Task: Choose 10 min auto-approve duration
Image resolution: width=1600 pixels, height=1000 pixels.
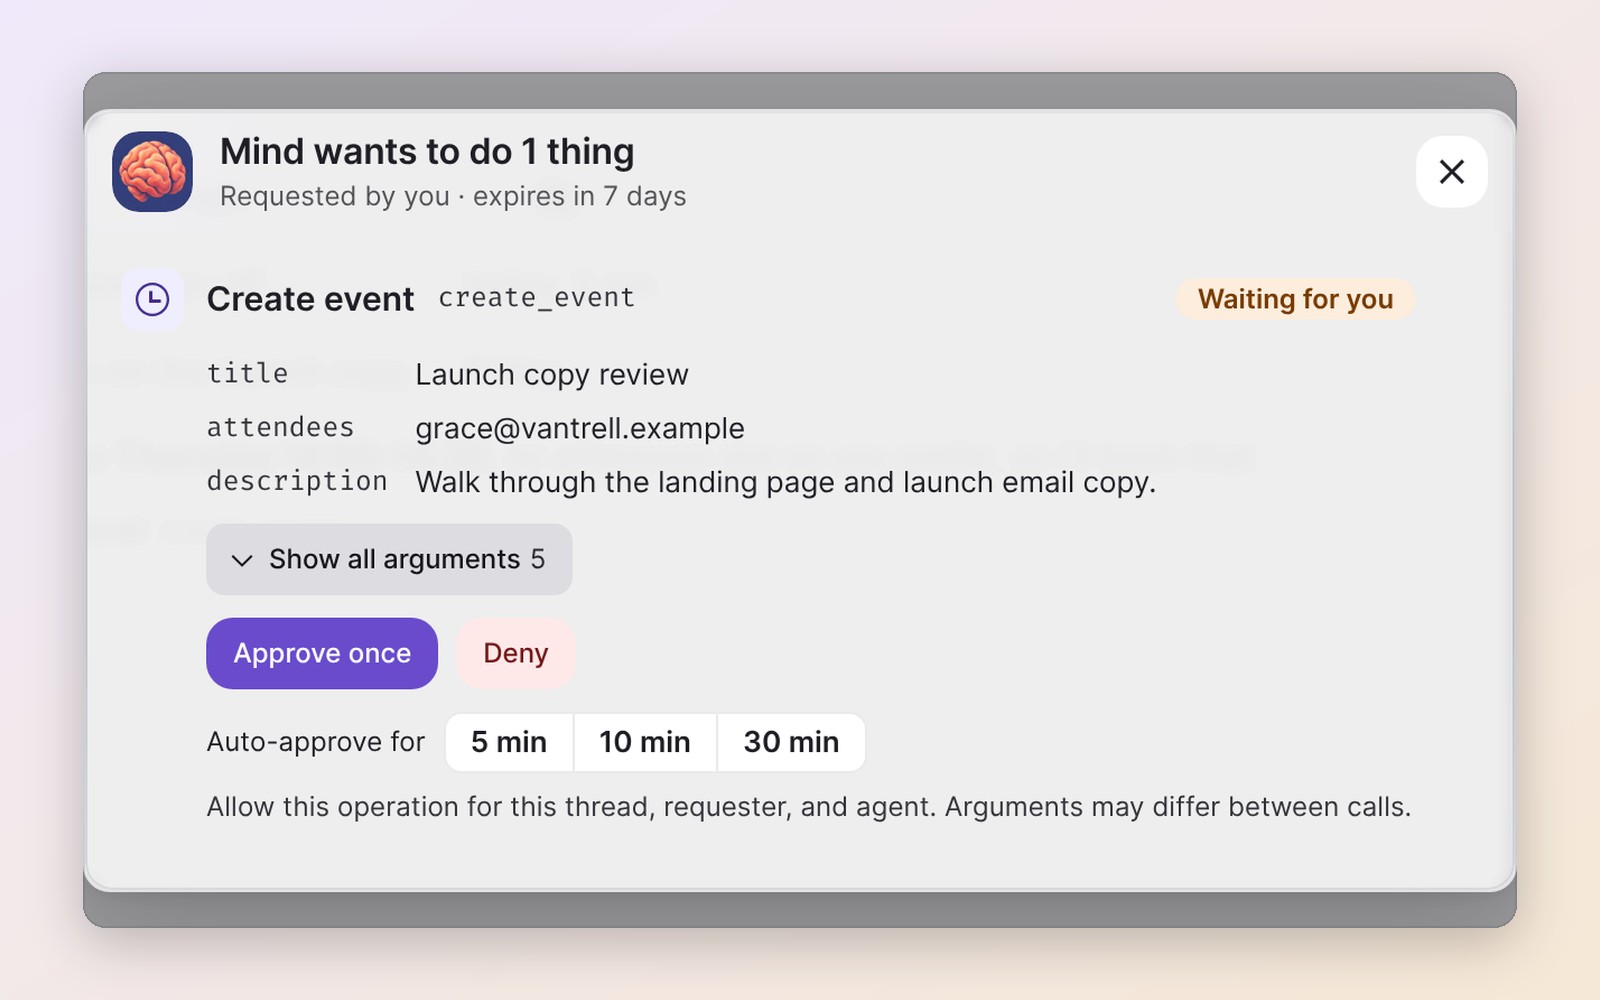Action: (x=645, y=742)
